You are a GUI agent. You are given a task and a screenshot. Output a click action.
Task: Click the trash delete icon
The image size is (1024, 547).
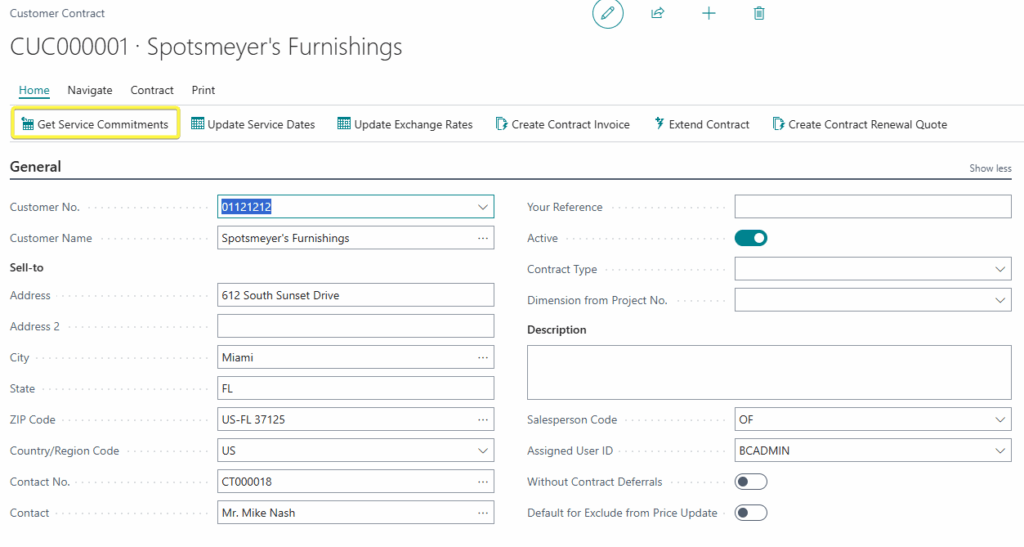(x=759, y=13)
